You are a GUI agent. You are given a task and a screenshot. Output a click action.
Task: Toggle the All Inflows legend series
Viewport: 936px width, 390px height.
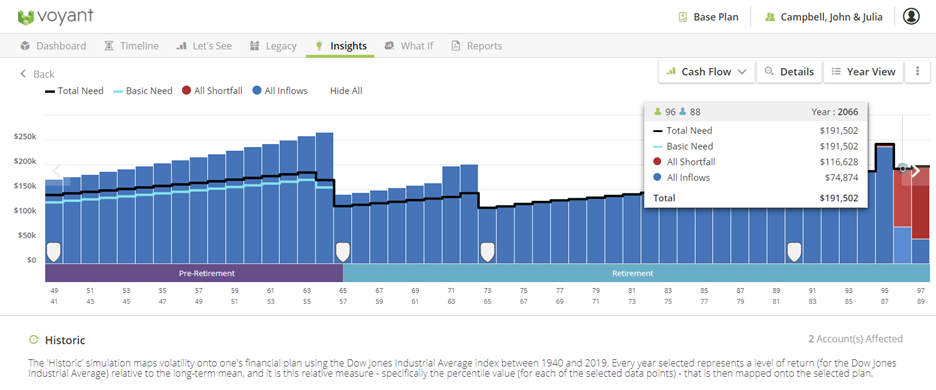click(280, 91)
